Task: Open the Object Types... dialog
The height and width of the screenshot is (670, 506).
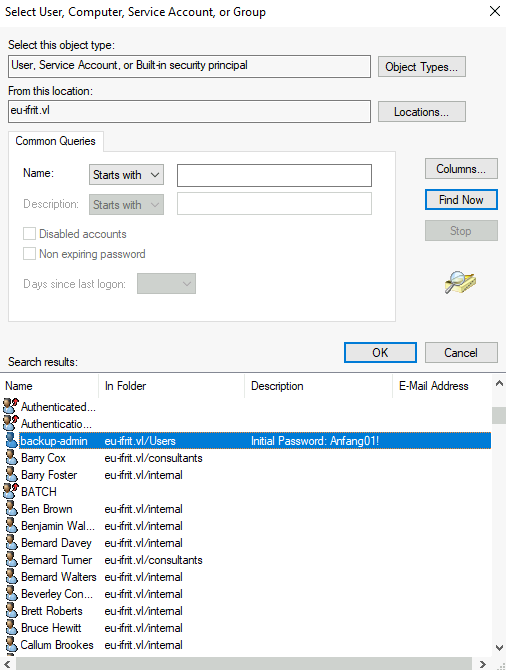Action: (422, 67)
